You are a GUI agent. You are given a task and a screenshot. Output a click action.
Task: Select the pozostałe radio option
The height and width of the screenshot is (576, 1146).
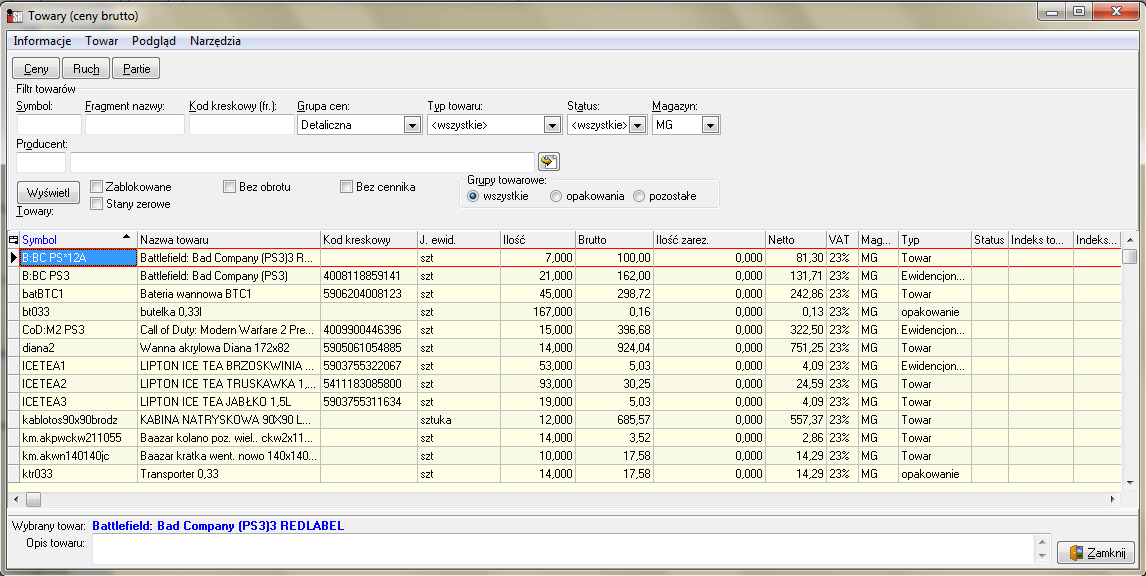point(639,196)
